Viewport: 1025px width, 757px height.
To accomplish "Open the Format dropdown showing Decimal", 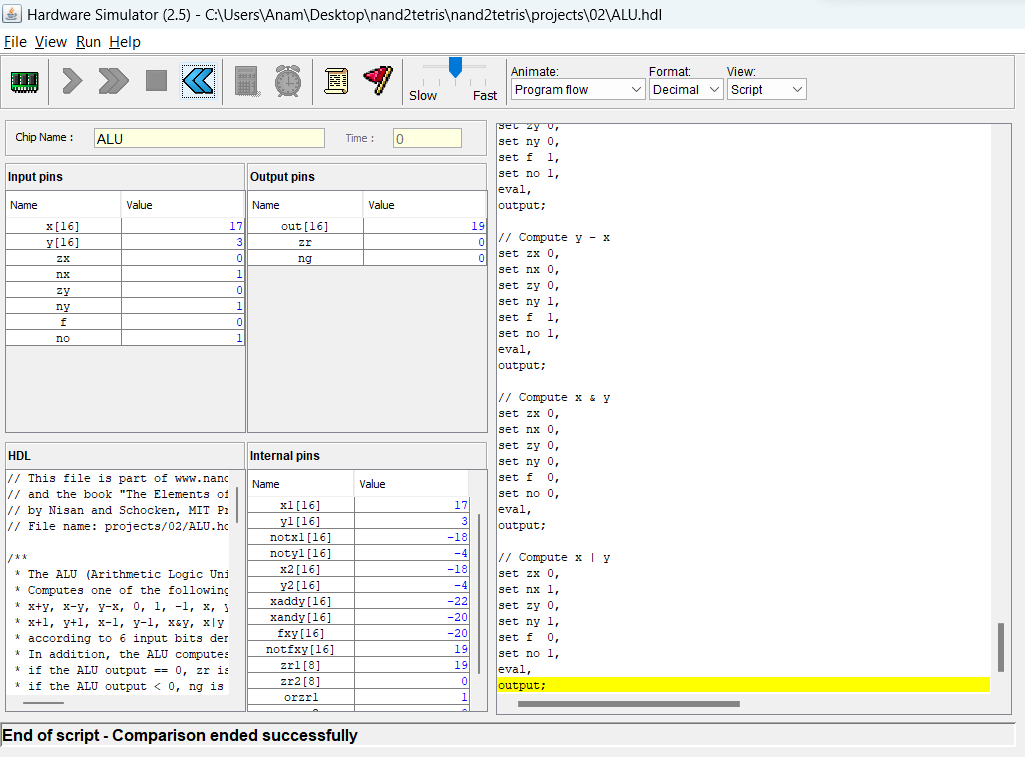I will point(686,89).
